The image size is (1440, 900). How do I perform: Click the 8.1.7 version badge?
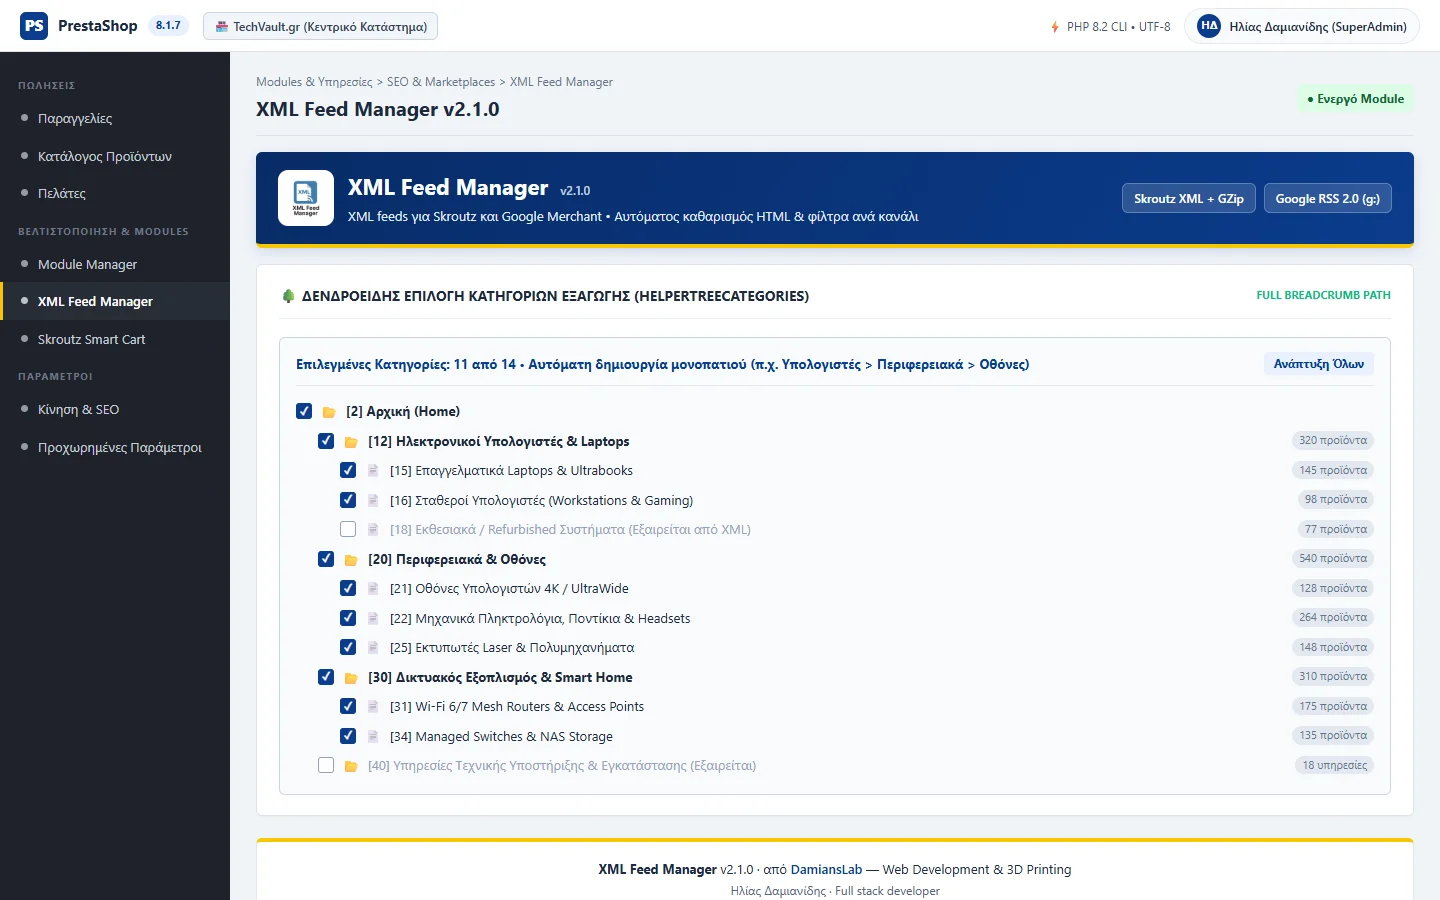pos(168,26)
